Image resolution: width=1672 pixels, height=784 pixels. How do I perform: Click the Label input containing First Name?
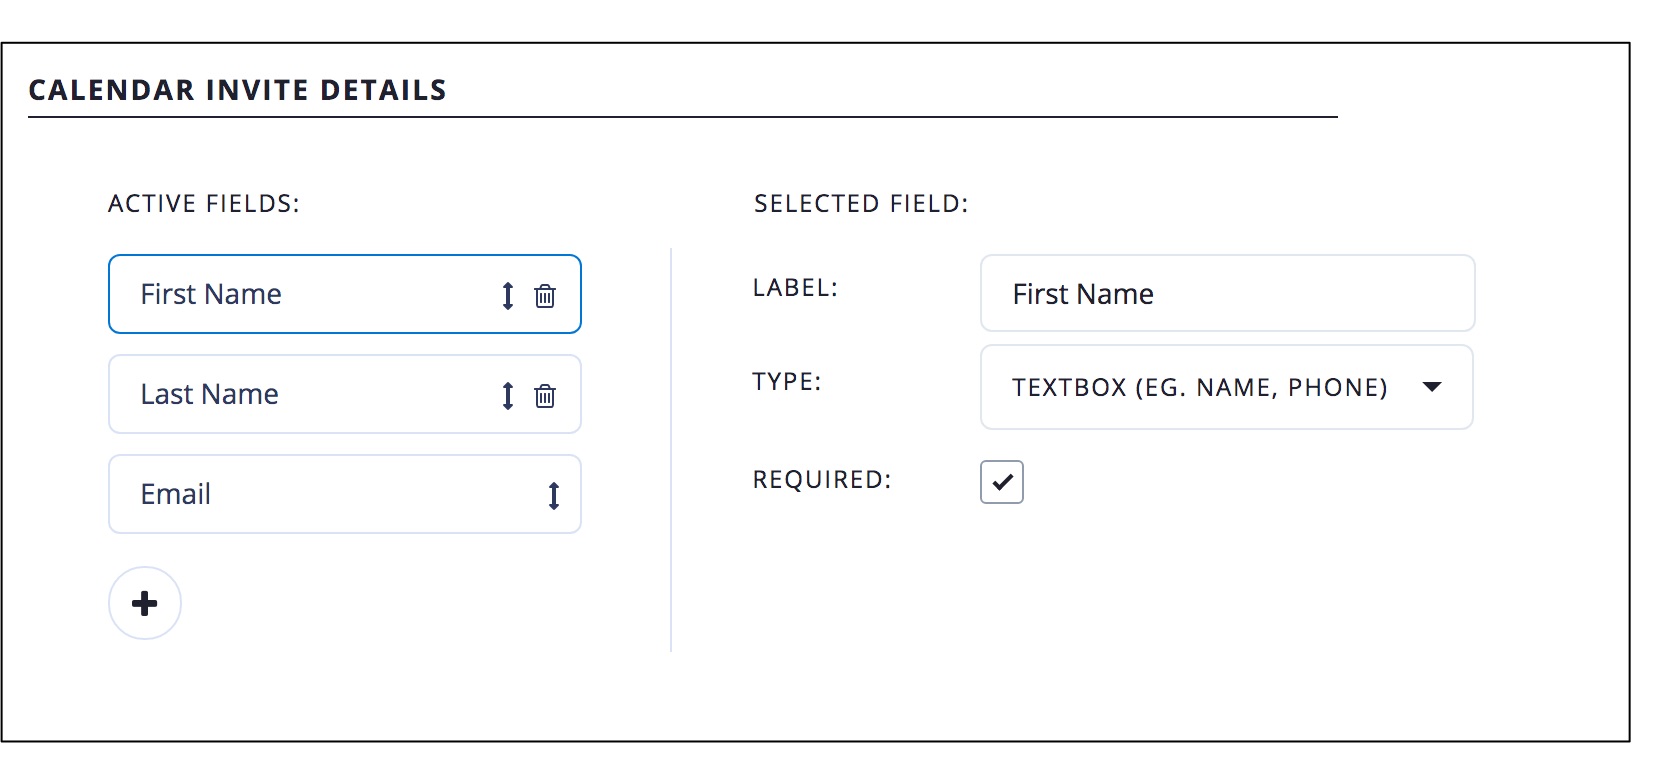coord(1227,294)
